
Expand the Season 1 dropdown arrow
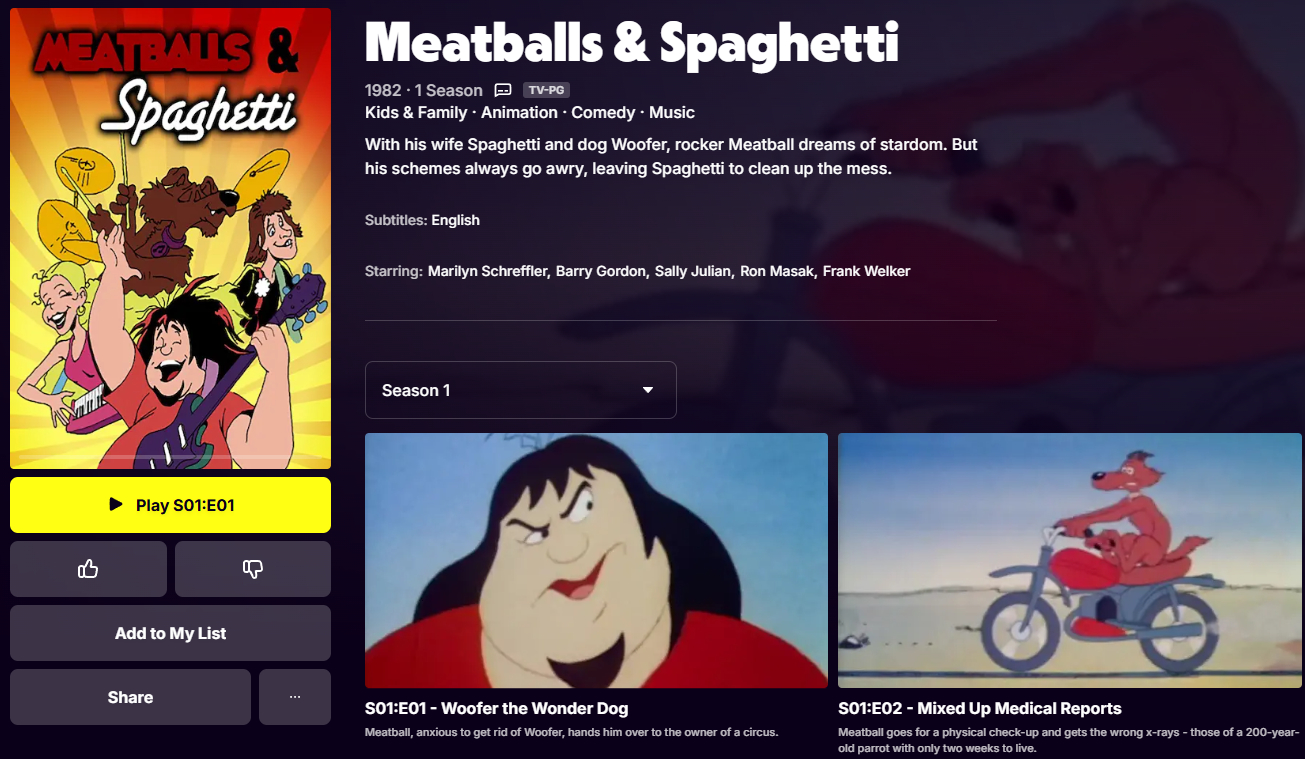pyautogui.click(x=648, y=390)
